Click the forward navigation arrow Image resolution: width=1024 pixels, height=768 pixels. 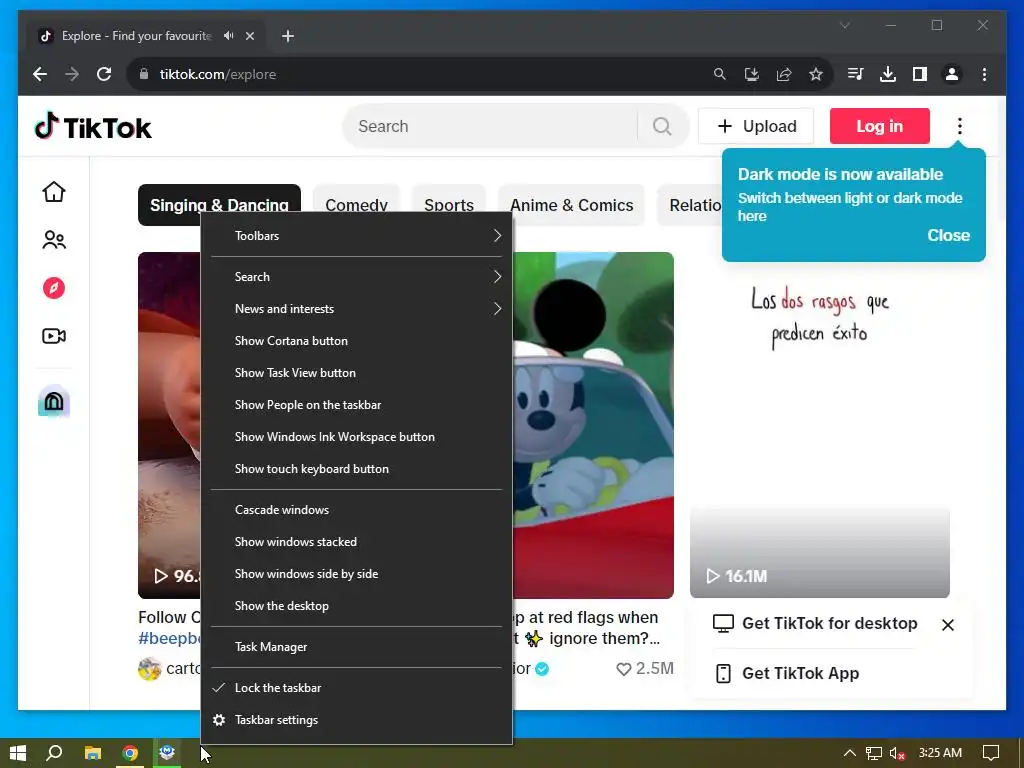pos(72,74)
